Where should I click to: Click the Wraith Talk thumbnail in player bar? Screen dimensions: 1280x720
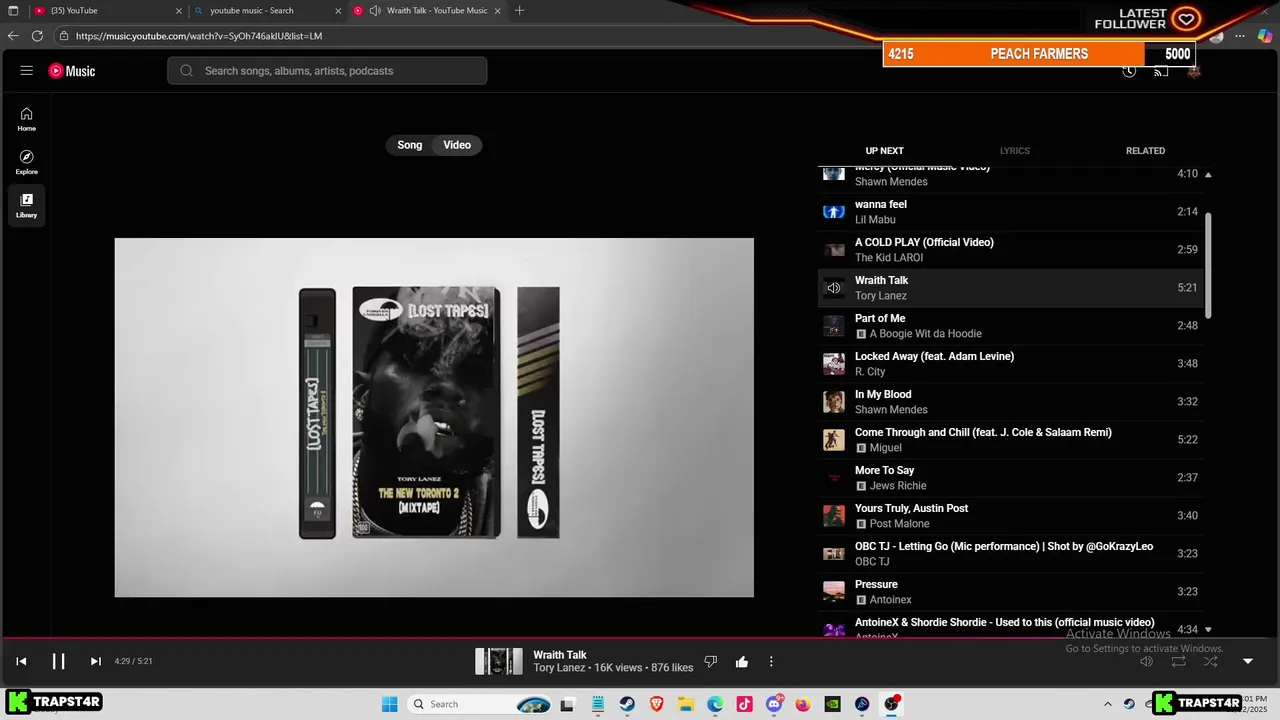pos(498,661)
